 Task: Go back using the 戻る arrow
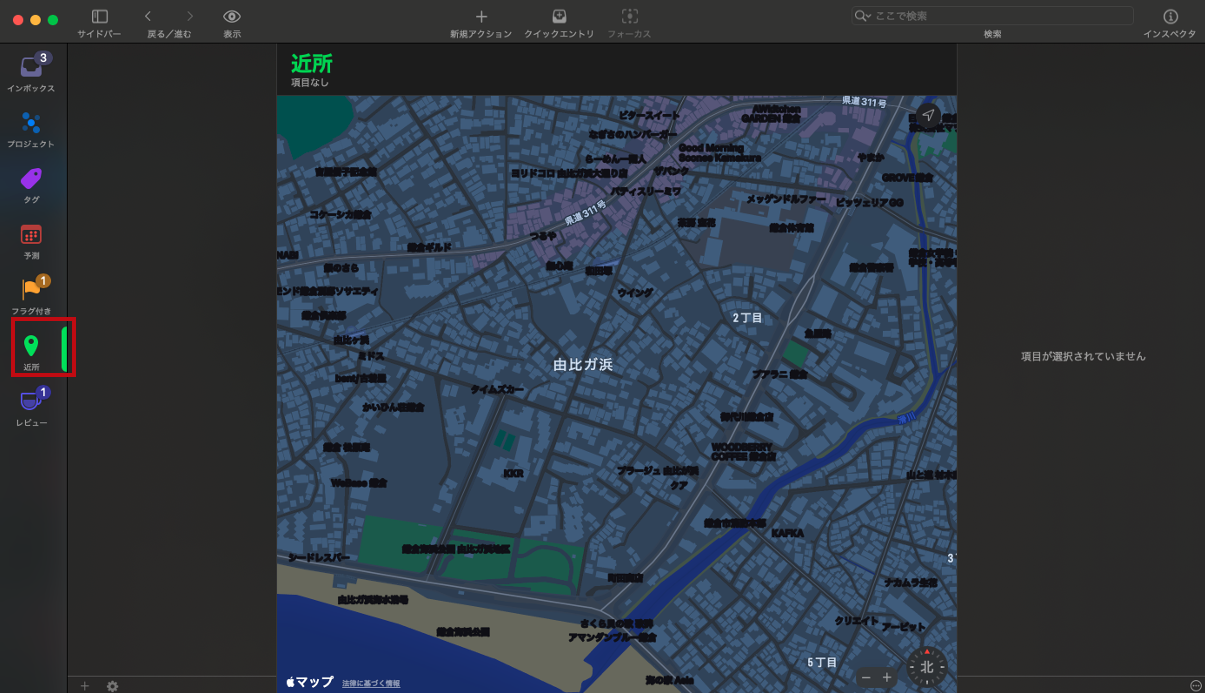148,16
